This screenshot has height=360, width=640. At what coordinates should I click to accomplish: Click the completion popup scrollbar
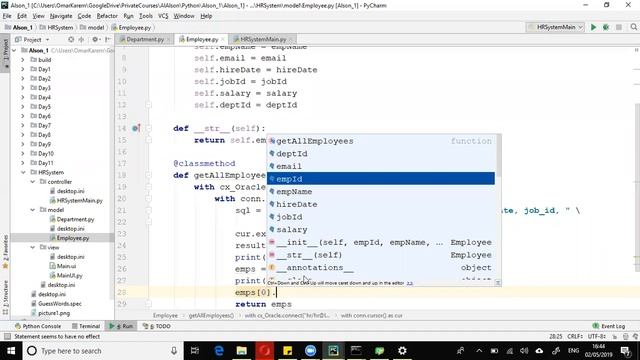498,155
